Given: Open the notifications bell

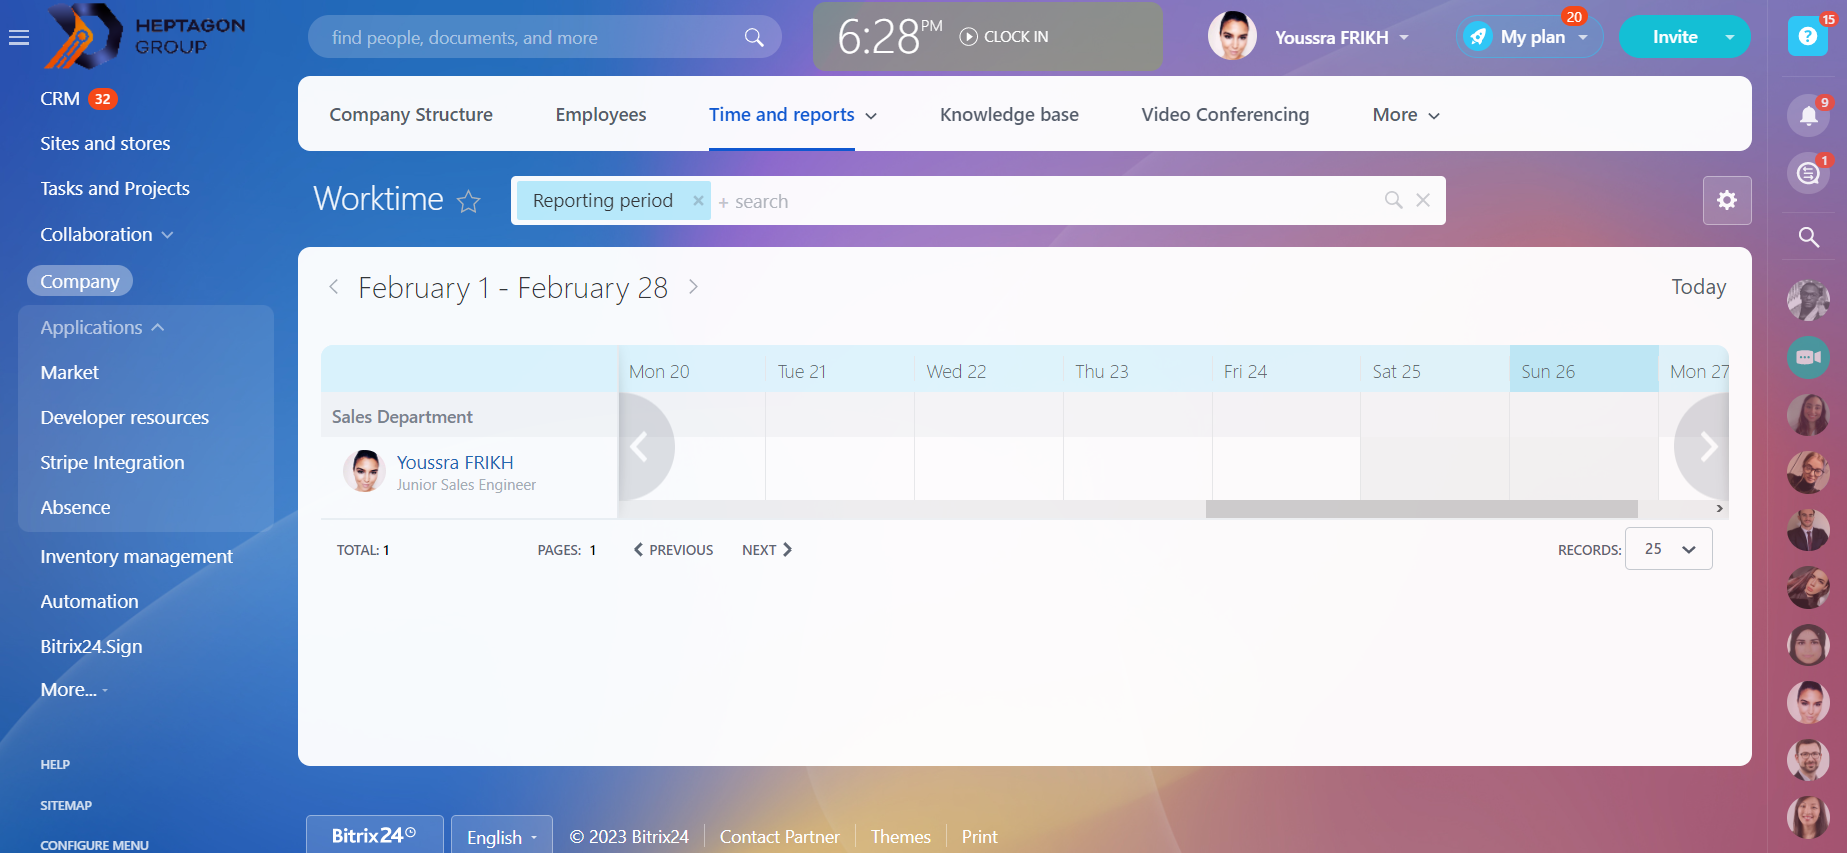Looking at the screenshot, I should pos(1808,115).
